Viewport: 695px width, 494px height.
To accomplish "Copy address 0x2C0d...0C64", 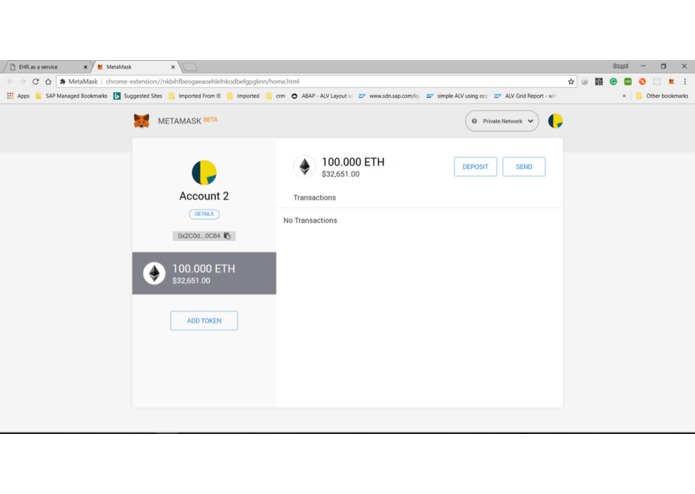I will point(204,236).
